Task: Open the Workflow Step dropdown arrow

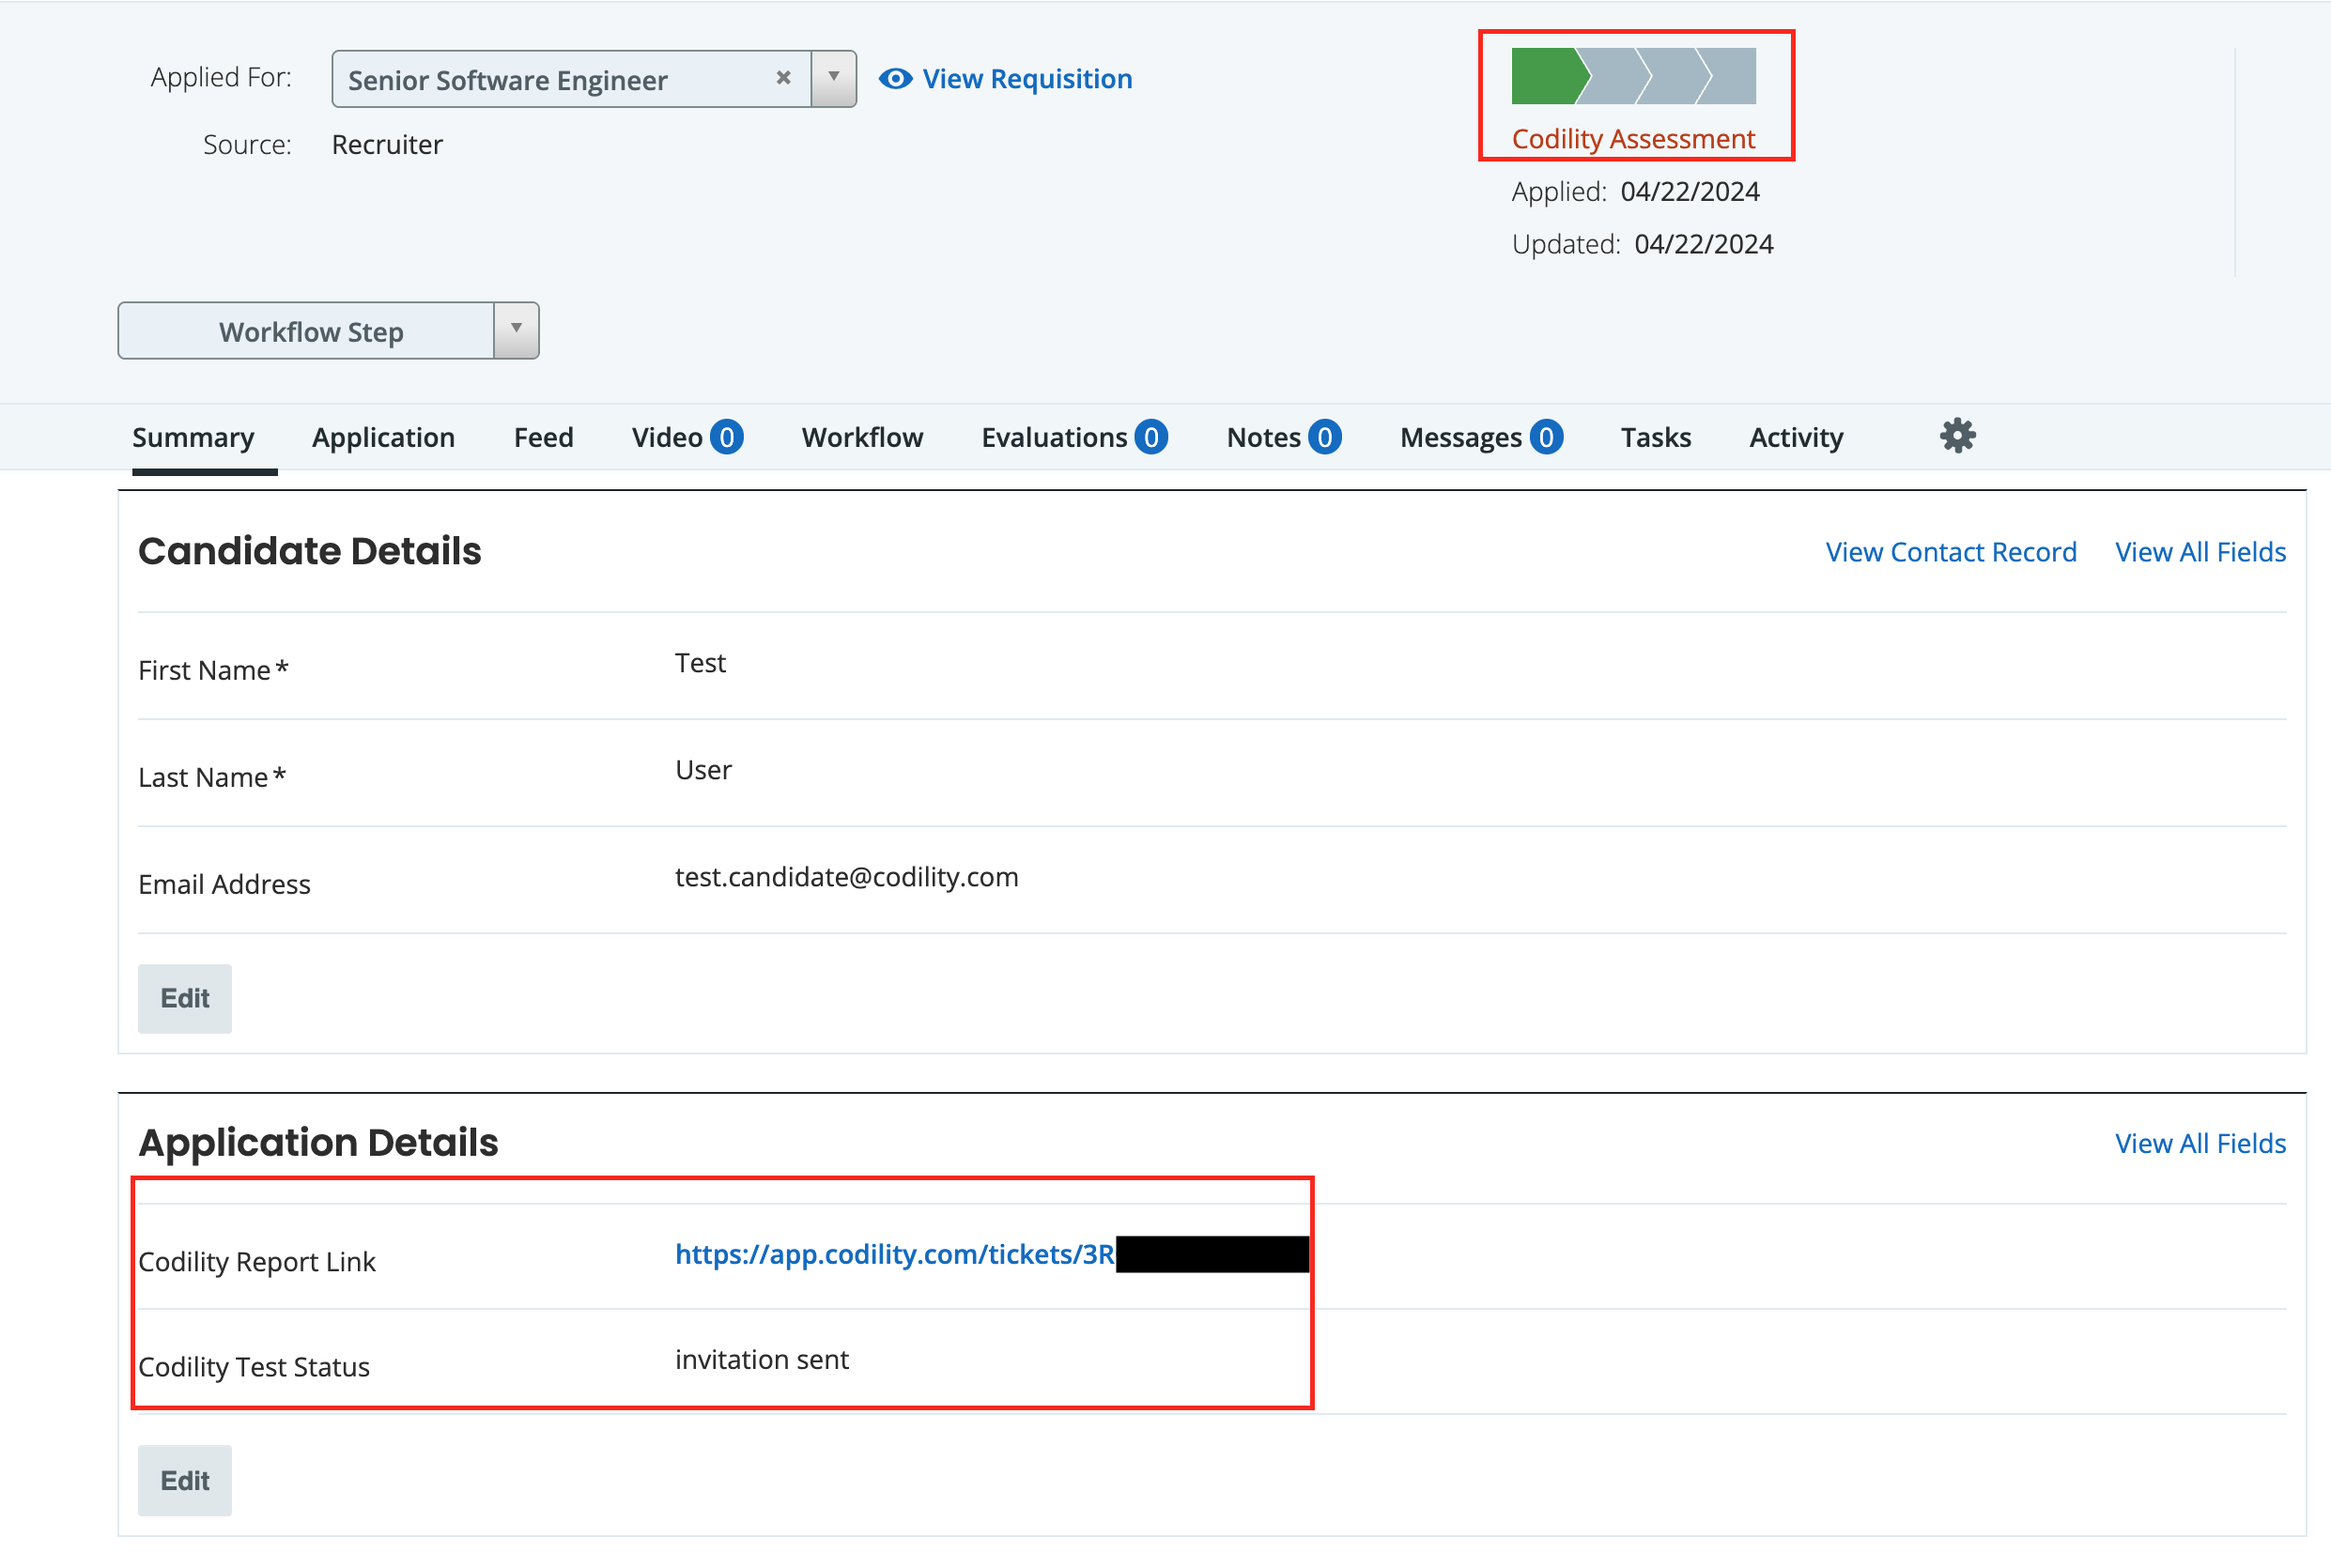Action: pos(516,330)
